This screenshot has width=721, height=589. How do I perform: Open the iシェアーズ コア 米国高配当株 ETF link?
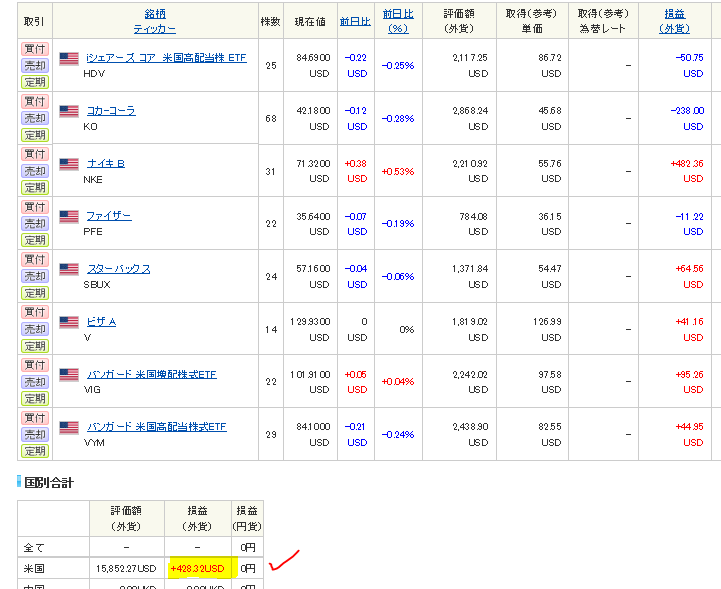pos(166,58)
